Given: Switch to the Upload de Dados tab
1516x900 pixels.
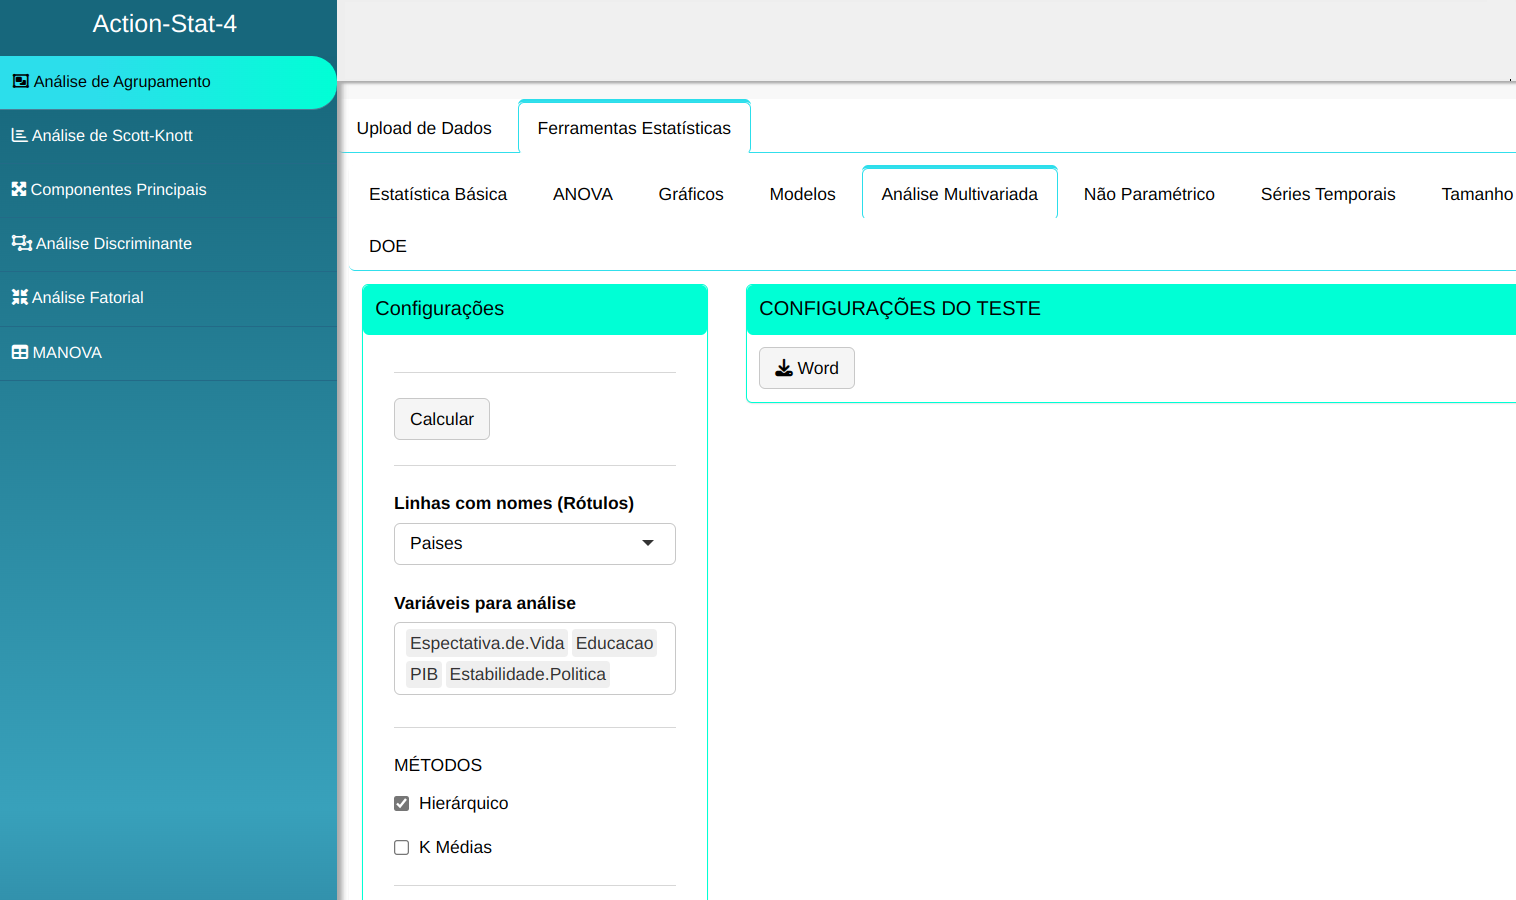Looking at the screenshot, I should [x=424, y=128].
